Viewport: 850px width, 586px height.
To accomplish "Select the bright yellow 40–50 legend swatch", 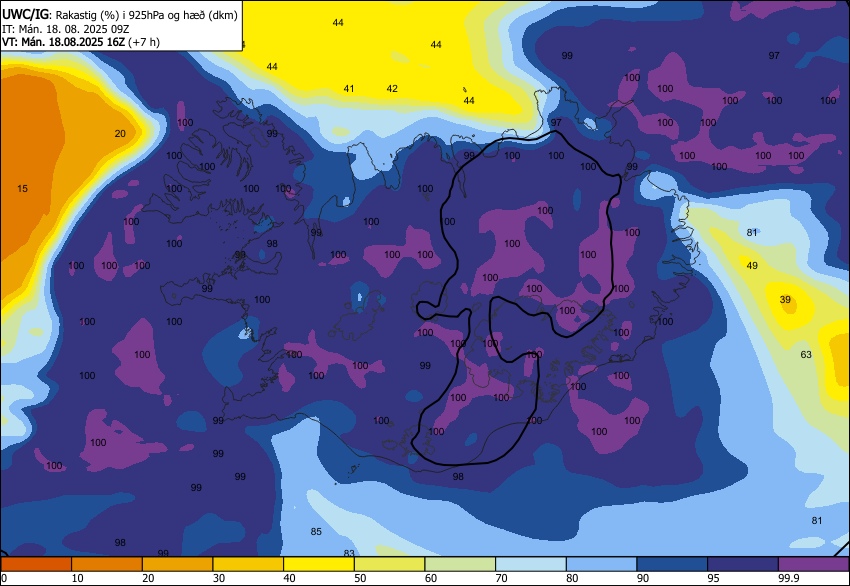I will 319,564.
